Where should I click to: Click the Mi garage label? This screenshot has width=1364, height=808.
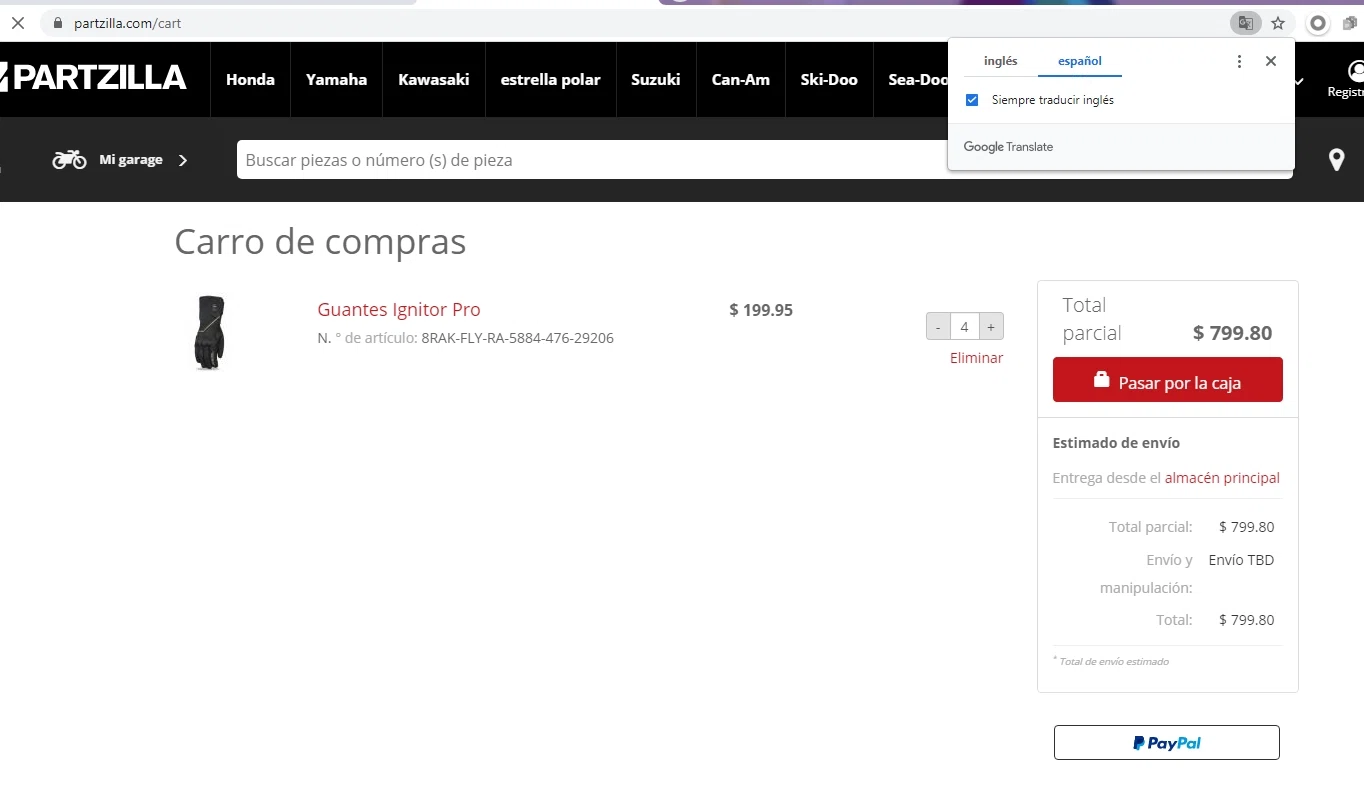[x=131, y=160]
